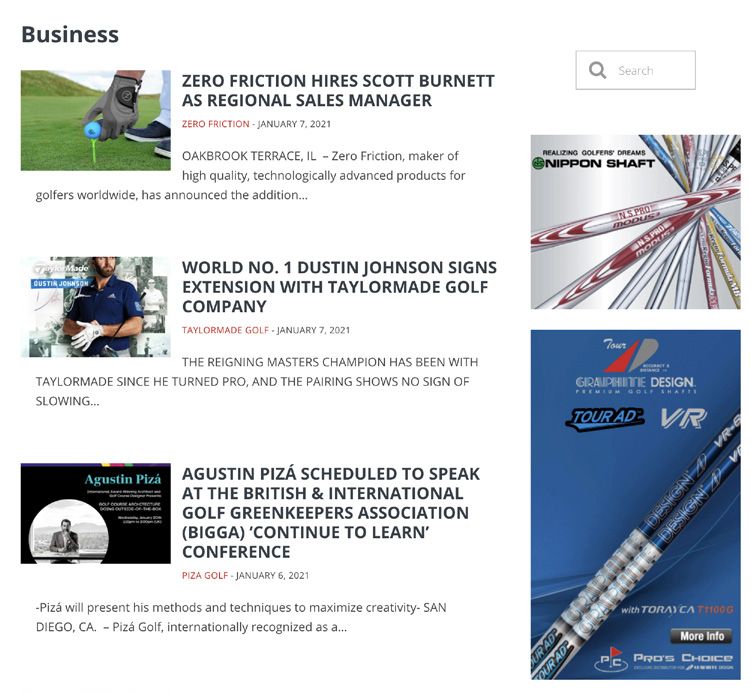
Task: Click the Agustin Pizá article thumbnail
Action: coord(96,513)
